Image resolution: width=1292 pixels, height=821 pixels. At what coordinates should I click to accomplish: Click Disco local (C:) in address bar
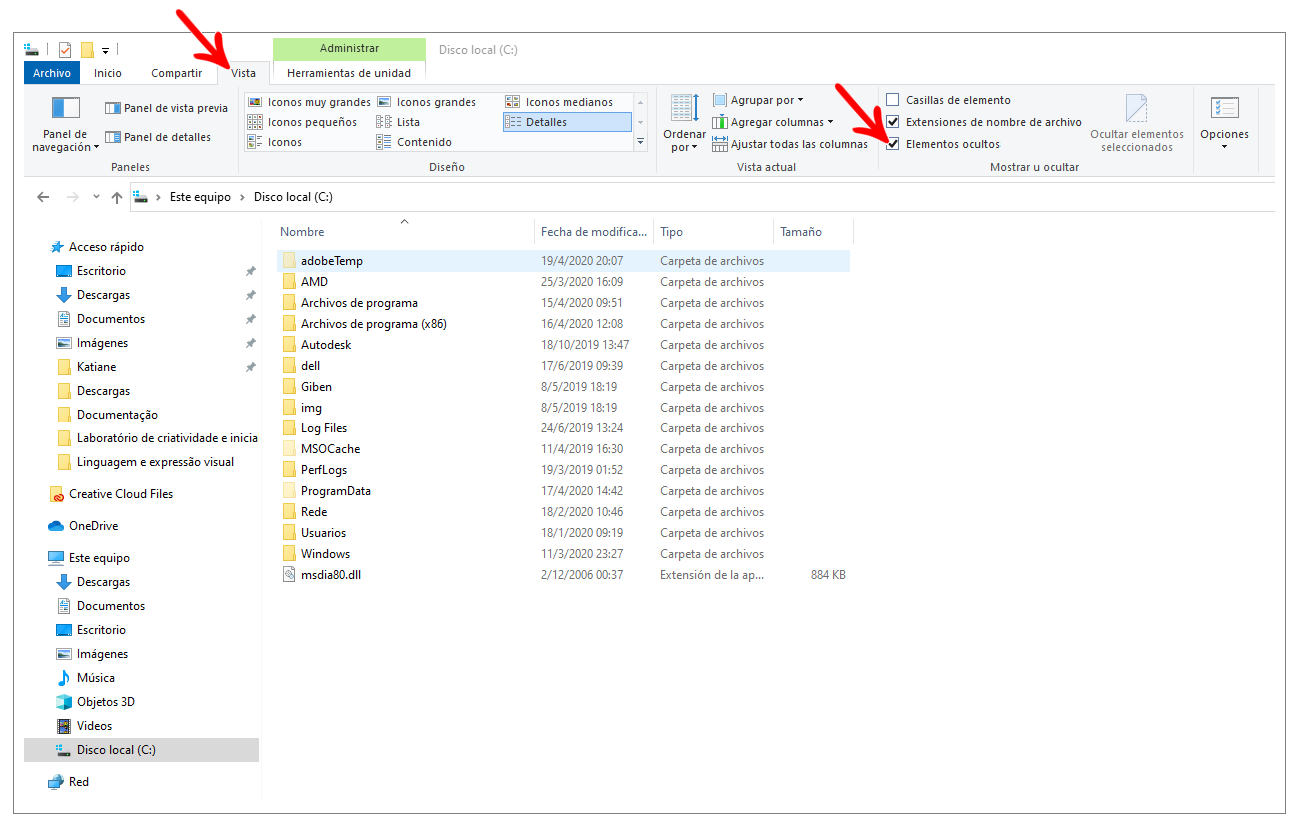293,197
